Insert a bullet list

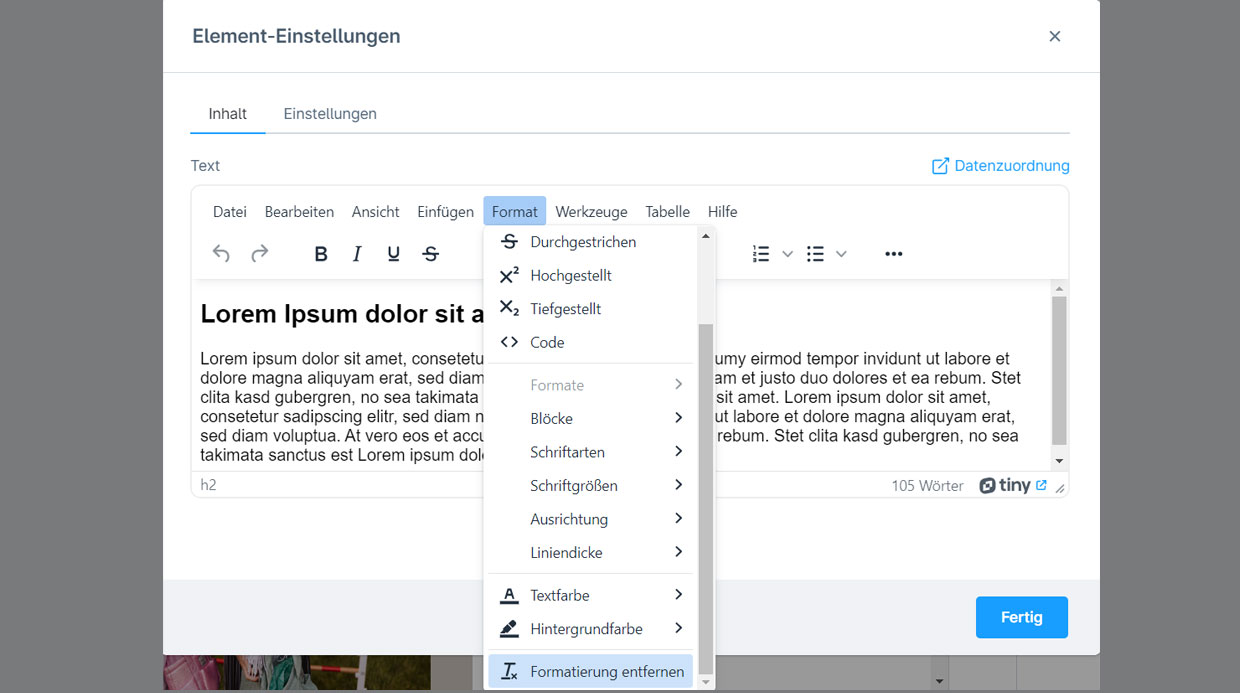(815, 254)
